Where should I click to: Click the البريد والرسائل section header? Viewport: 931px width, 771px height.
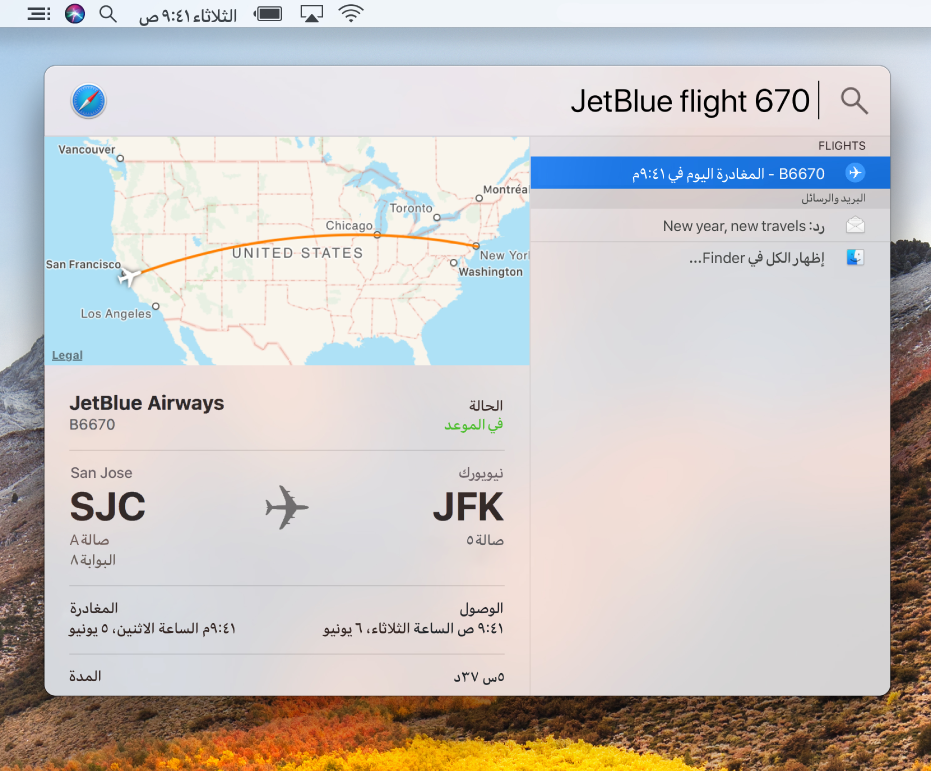tap(833, 199)
